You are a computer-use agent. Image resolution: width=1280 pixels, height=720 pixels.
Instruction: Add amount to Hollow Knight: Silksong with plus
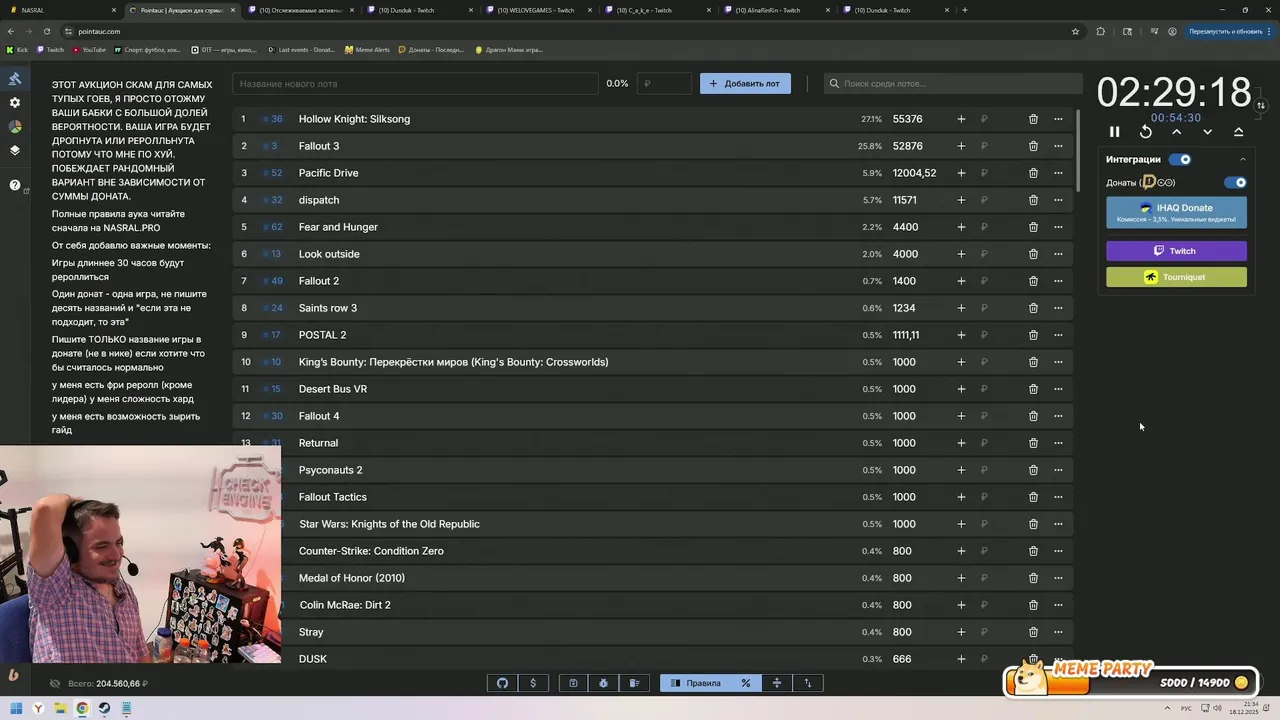pyautogui.click(x=961, y=119)
